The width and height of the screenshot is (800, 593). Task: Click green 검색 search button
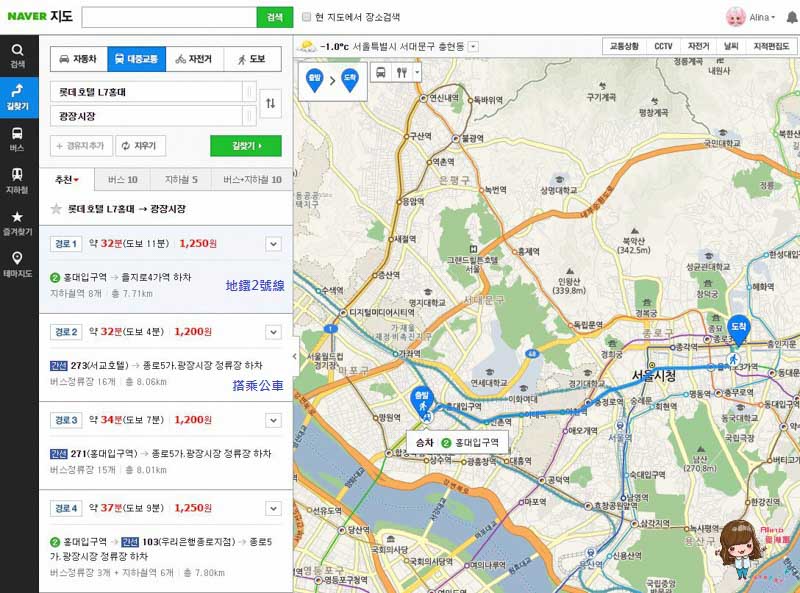coord(274,17)
